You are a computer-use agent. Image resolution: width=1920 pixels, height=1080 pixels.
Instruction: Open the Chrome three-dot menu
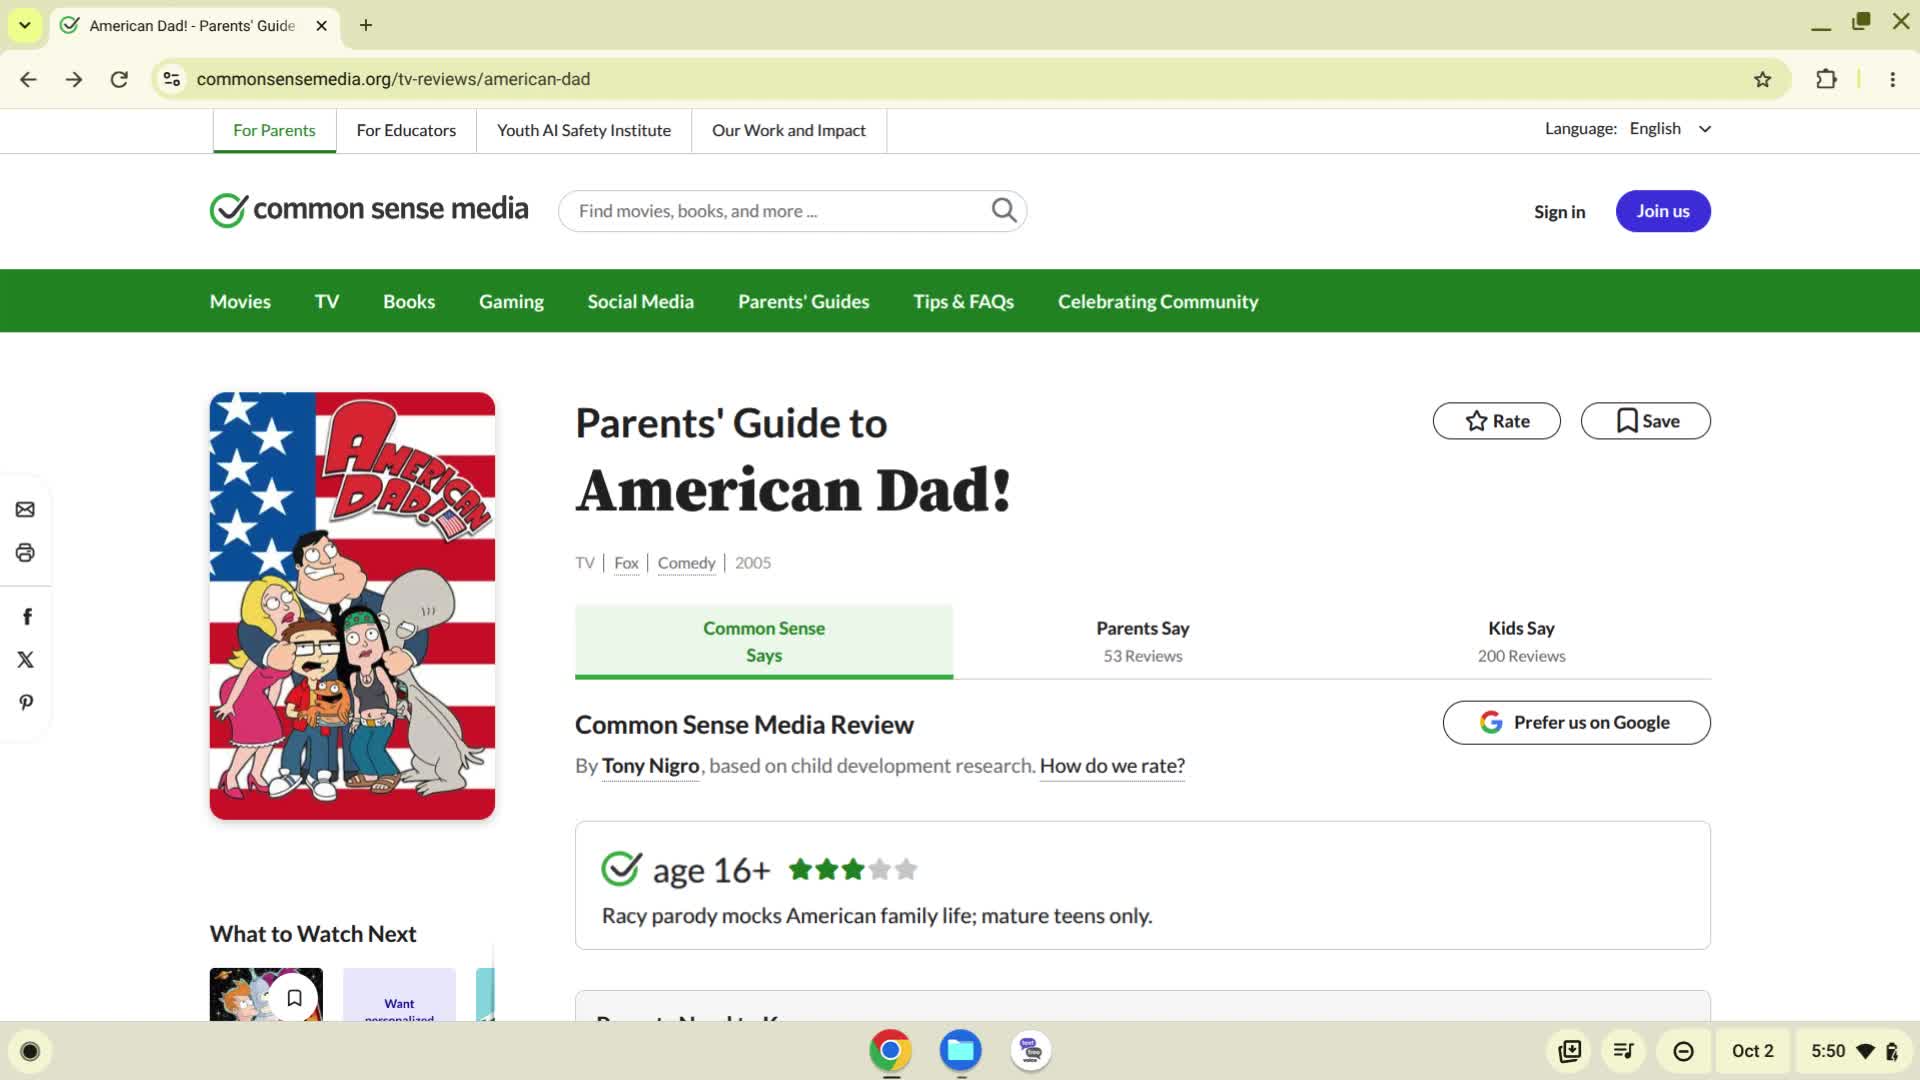[1892, 79]
